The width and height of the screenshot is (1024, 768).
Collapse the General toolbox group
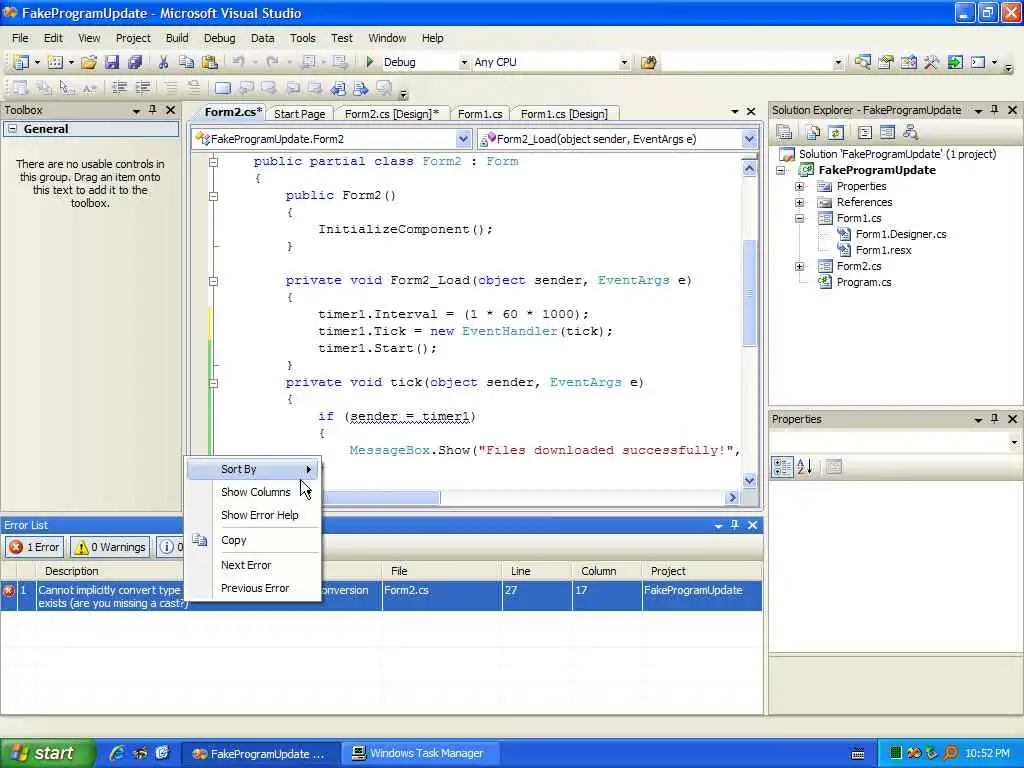(x=12, y=129)
